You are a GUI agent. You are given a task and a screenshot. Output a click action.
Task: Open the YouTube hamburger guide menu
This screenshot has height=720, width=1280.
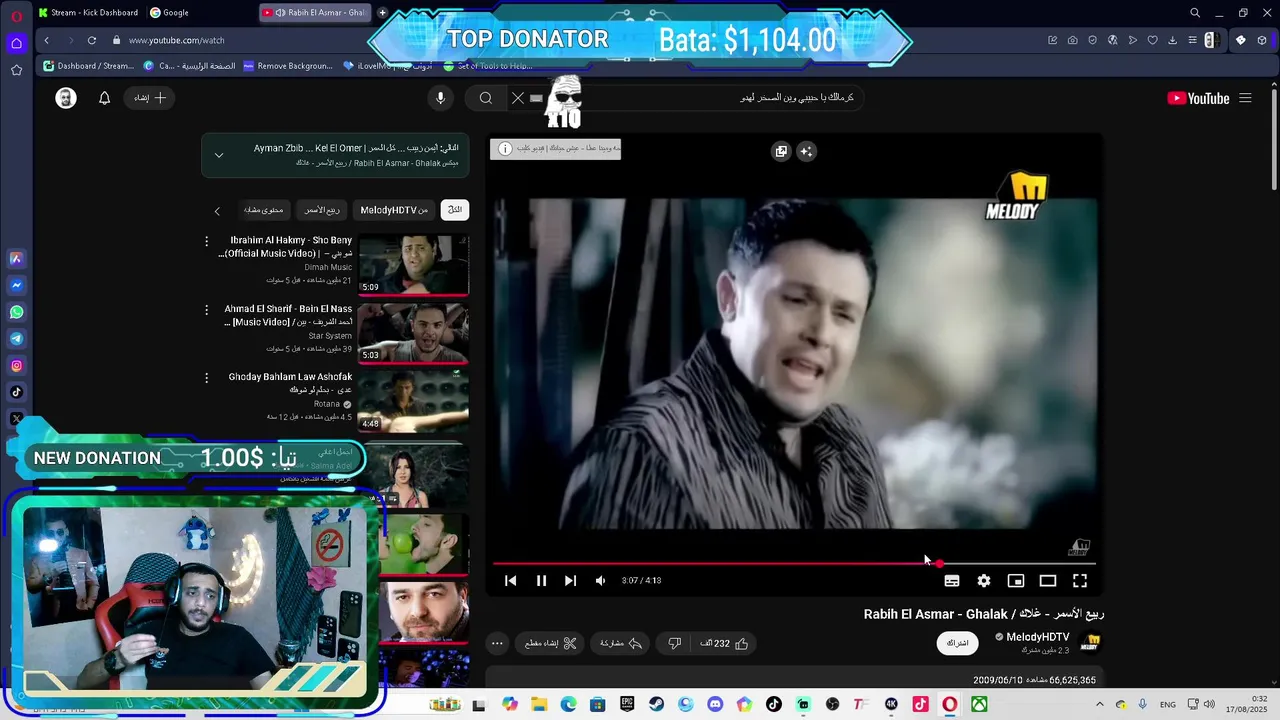pos(1245,98)
